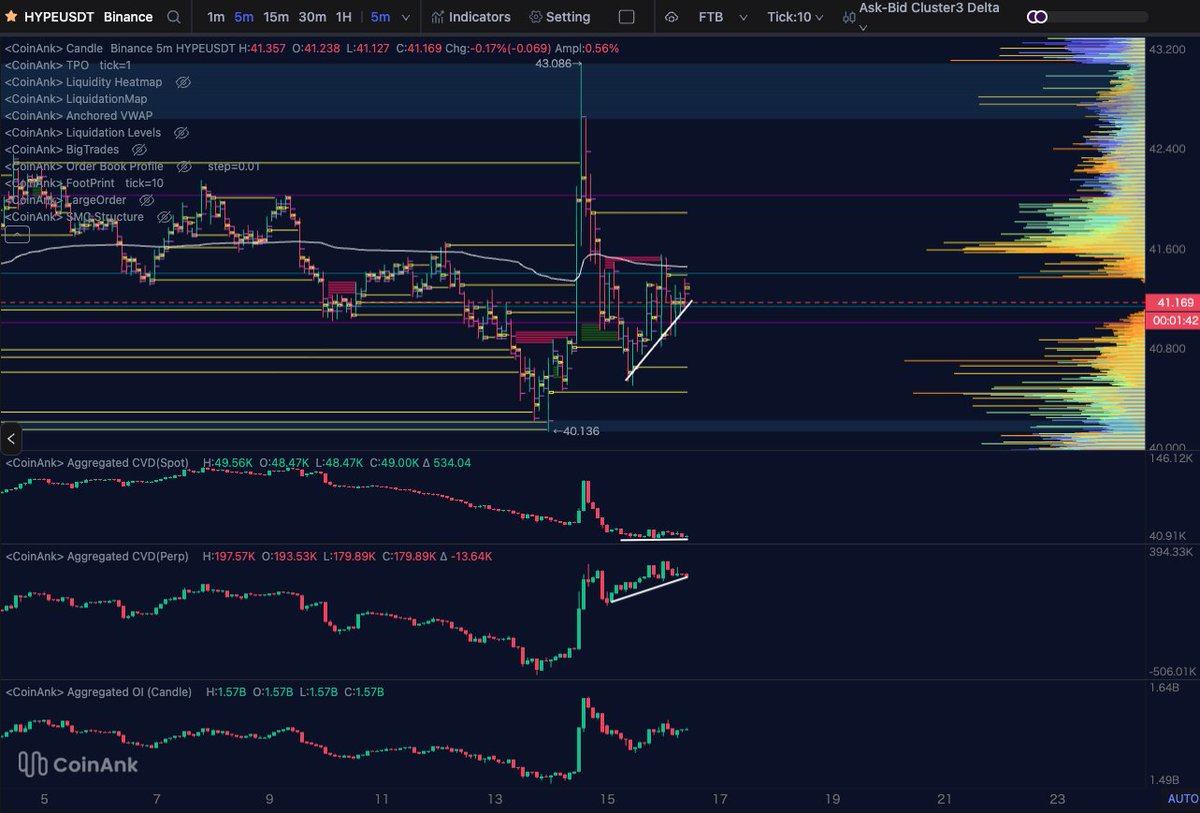This screenshot has height=813, width=1200.
Task: Open the timeframe dropdown chevron
Action: coord(404,17)
